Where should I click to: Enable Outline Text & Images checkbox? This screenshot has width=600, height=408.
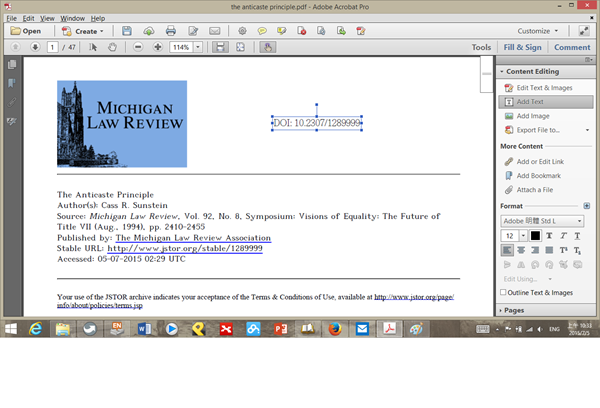tap(503, 292)
